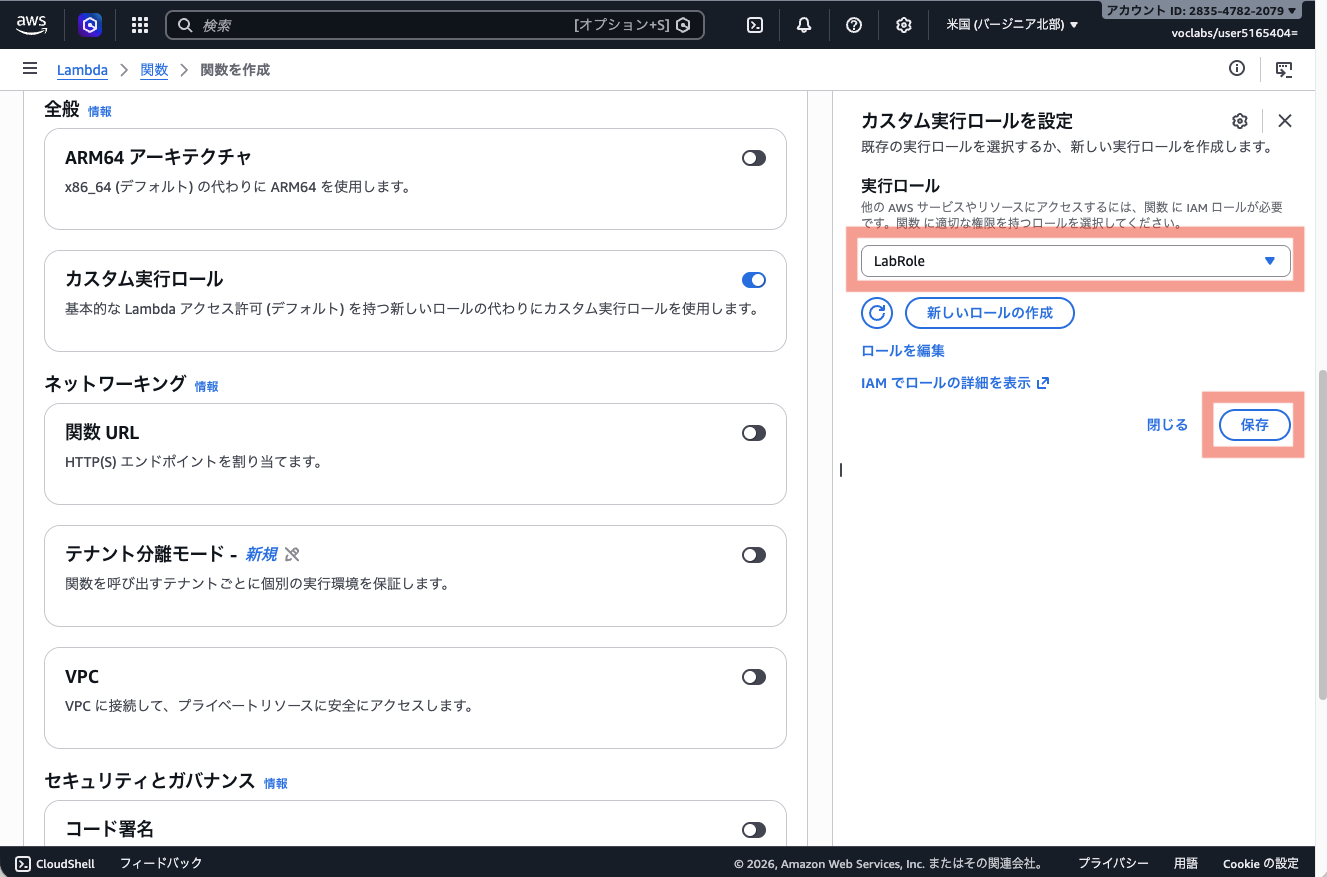
Task: Open the 用語 footer link
Action: coord(1186,863)
